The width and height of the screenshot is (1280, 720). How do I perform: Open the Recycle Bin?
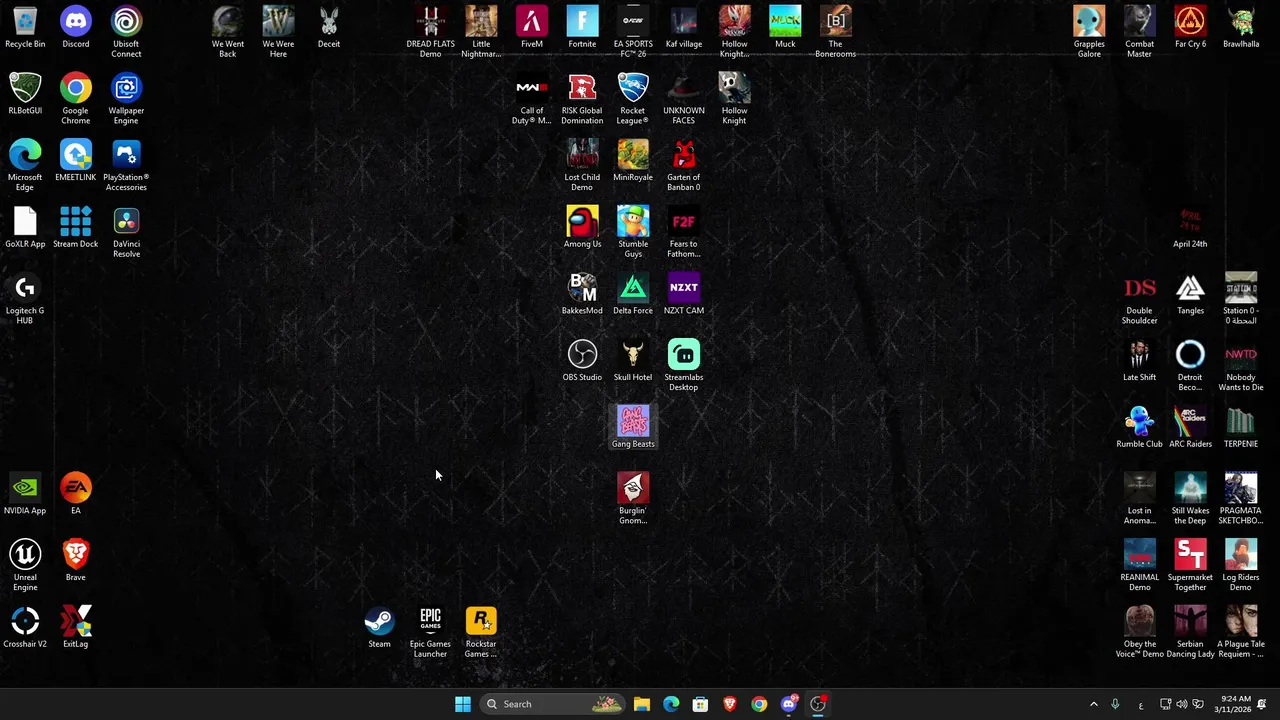click(25, 28)
